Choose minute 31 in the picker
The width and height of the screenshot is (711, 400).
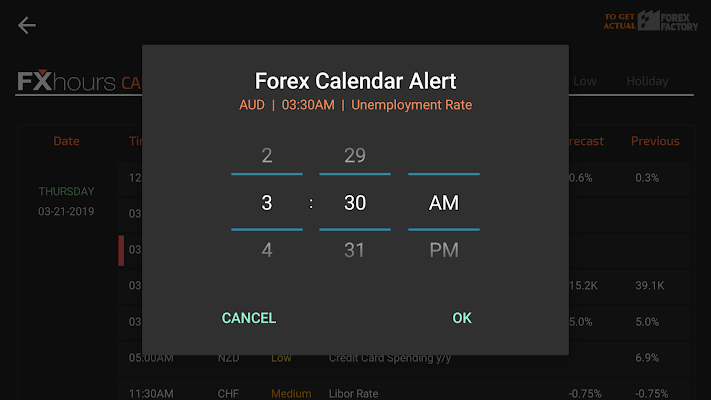(x=355, y=250)
